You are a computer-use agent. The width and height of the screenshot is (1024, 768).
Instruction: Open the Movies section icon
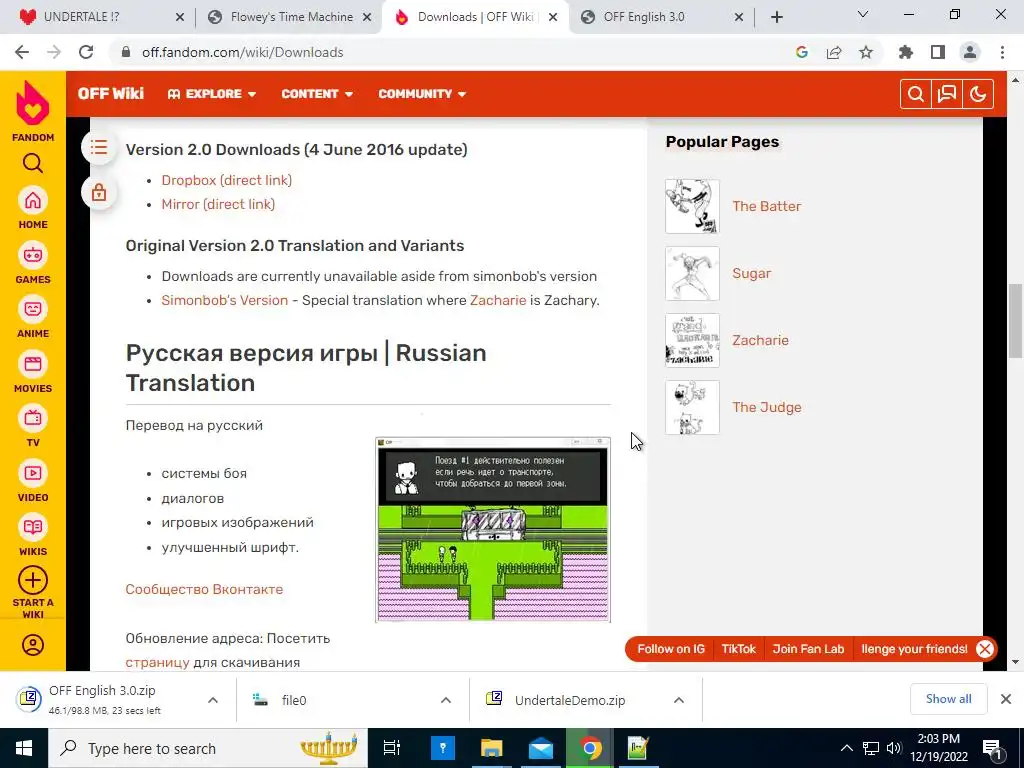point(33,364)
